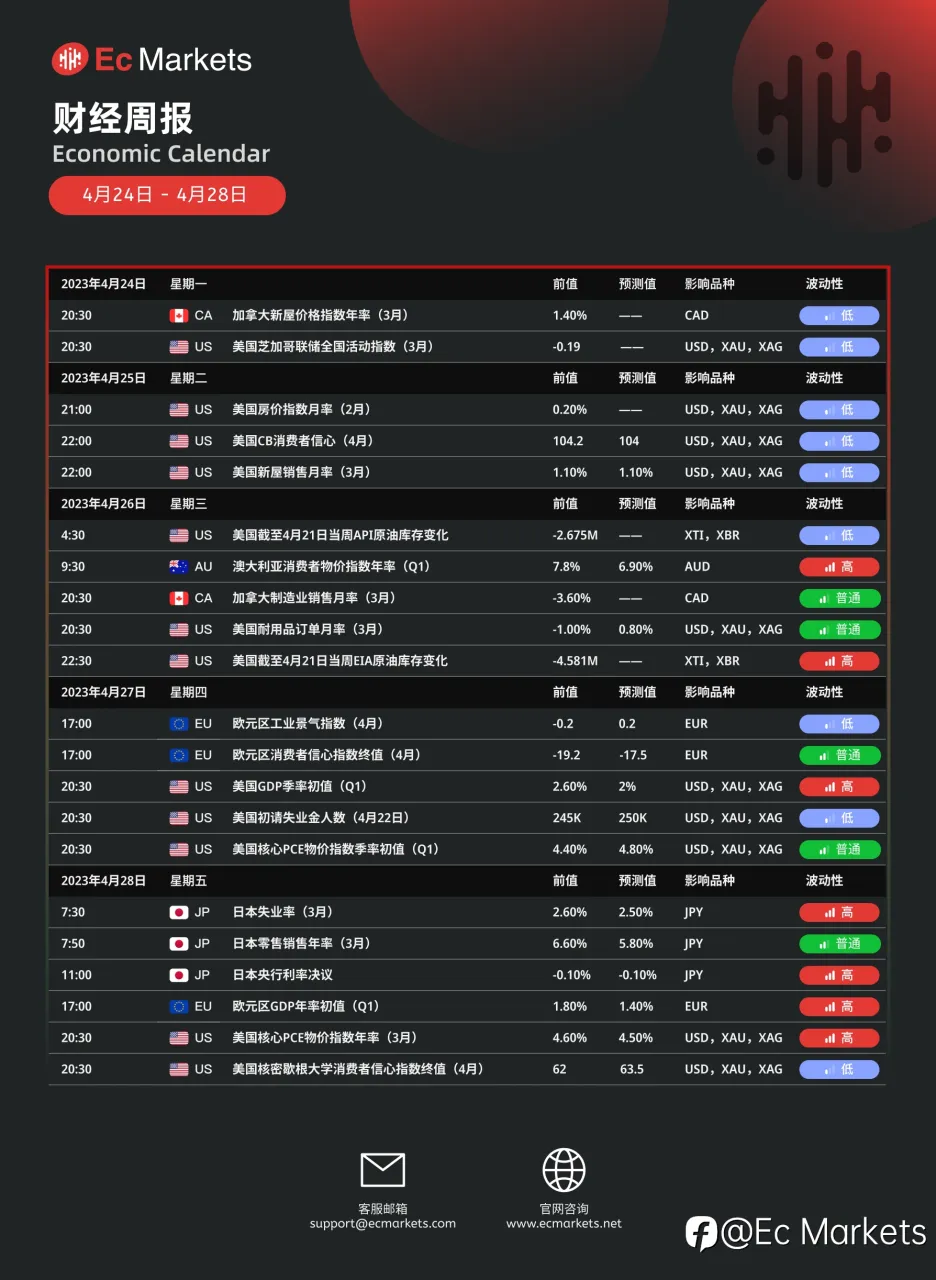Select the 4月24日 - 4月28日 date pill
The height and width of the screenshot is (1280, 936).
[x=167, y=195]
